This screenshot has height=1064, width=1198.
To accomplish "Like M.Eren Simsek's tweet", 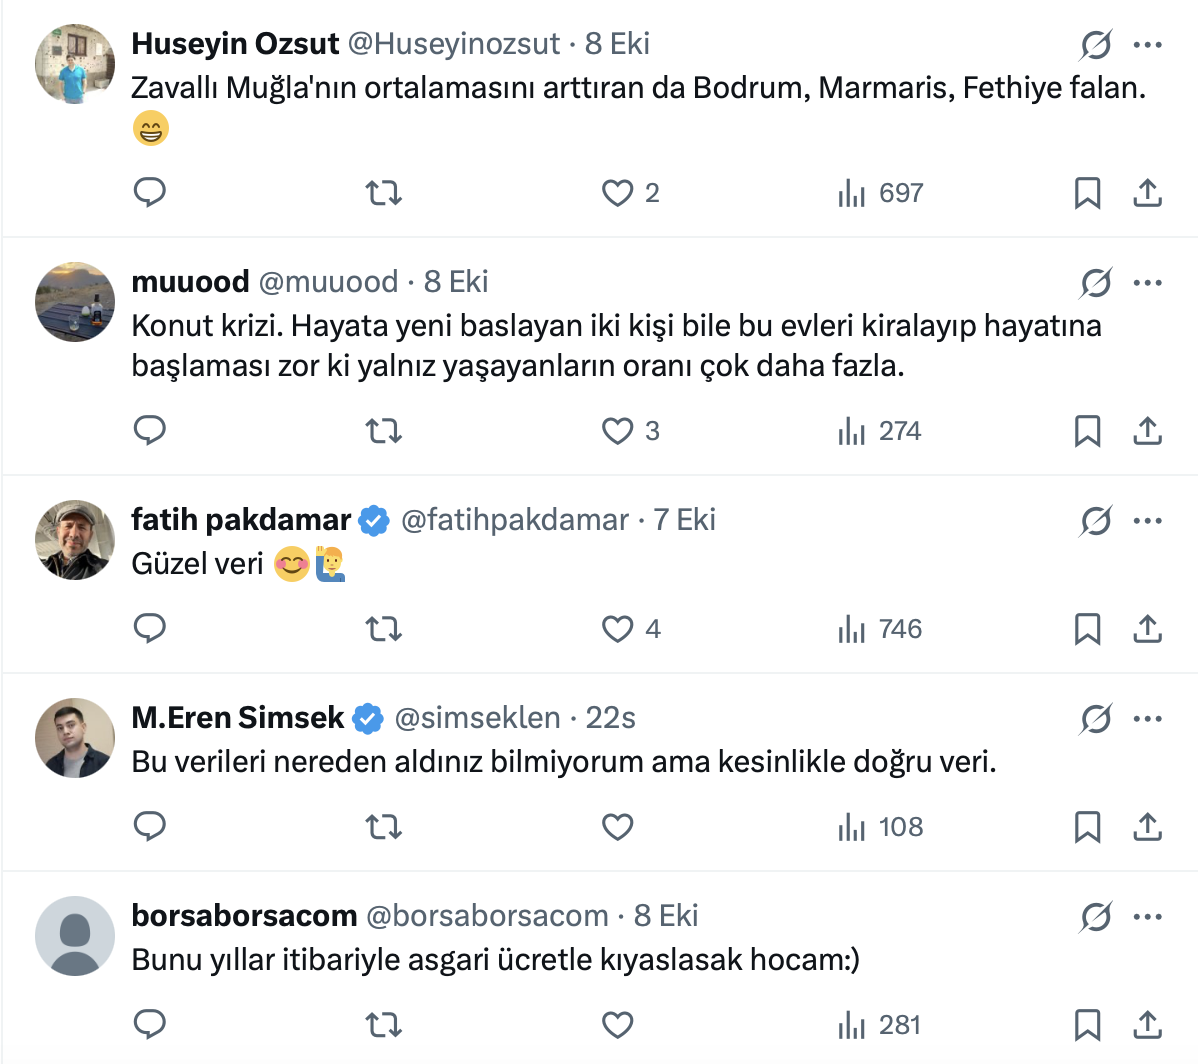I will point(618,827).
